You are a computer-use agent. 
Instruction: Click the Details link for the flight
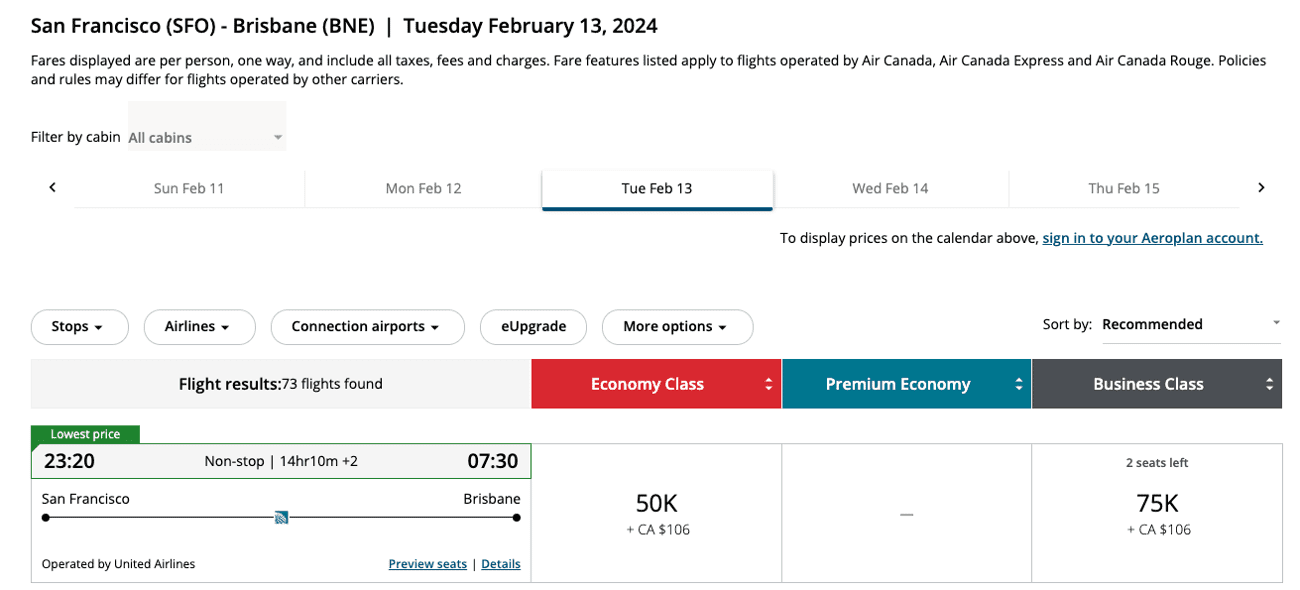(500, 563)
